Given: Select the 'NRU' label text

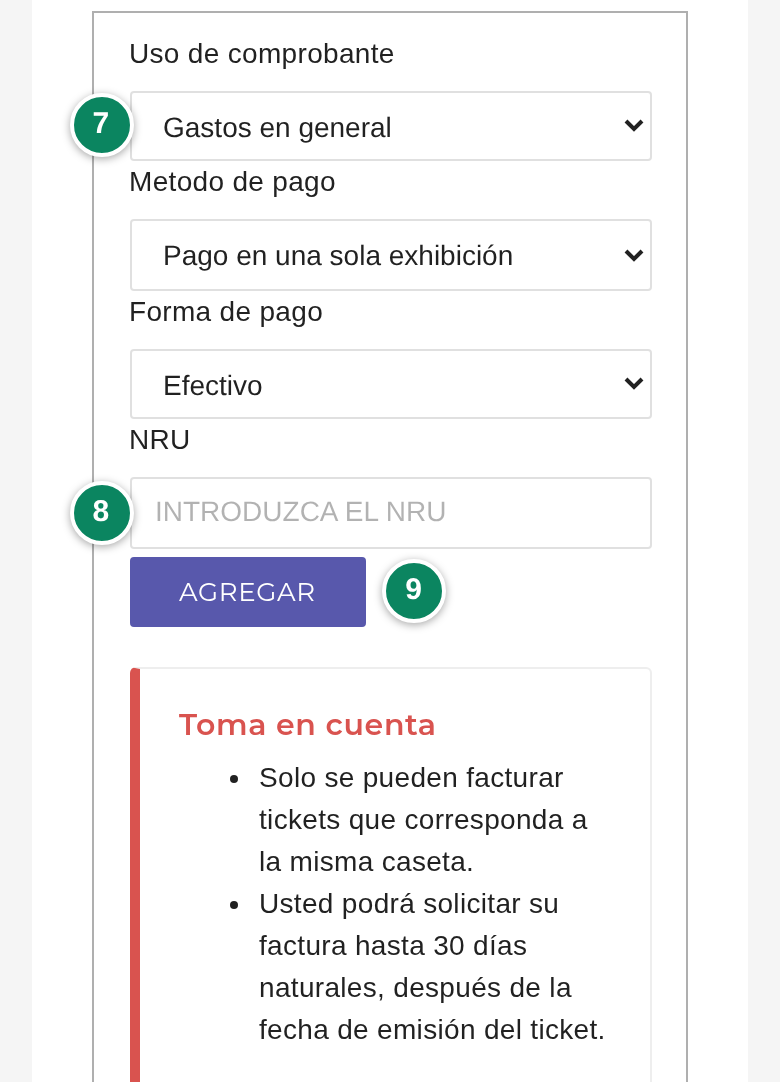Looking at the screenshot, I should [x=159, y=440].
